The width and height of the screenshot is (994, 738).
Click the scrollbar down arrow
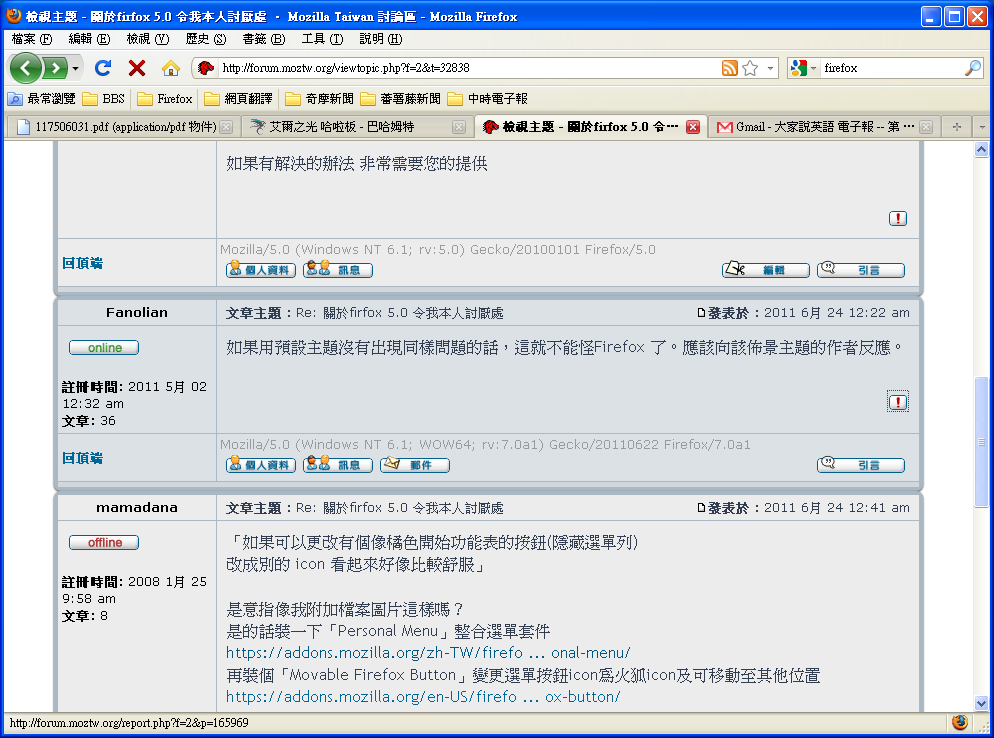pos(981,703)
